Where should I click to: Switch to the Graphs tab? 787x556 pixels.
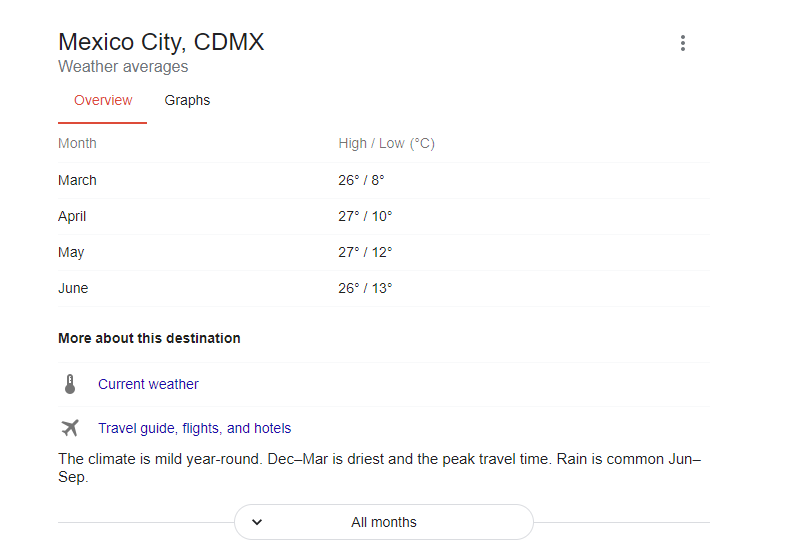coord(187,100)
